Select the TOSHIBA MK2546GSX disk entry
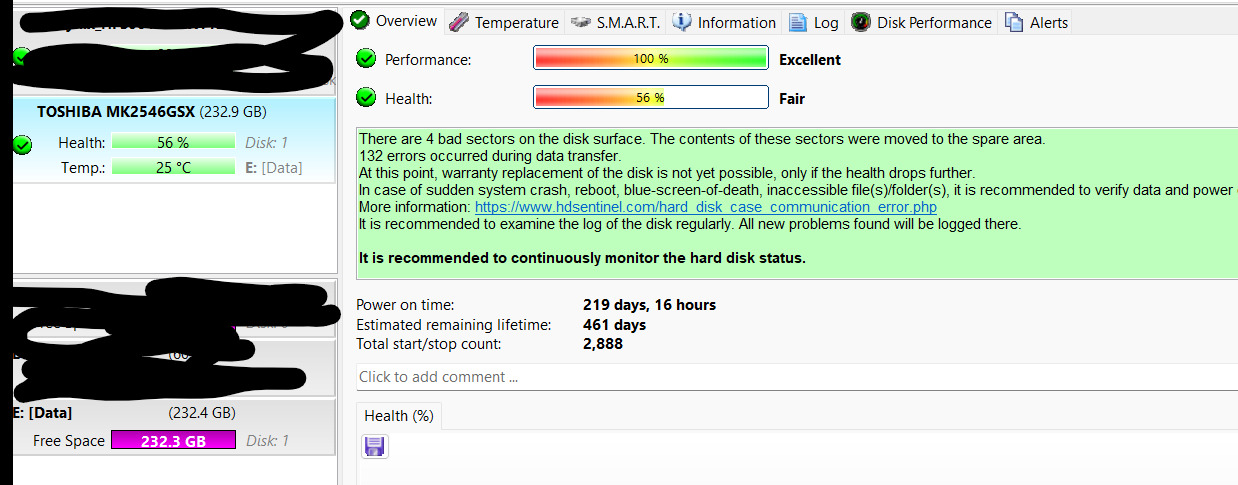The width and height of the screenshot is (1238, 485). pyautogui.click(x=152, y=112)
